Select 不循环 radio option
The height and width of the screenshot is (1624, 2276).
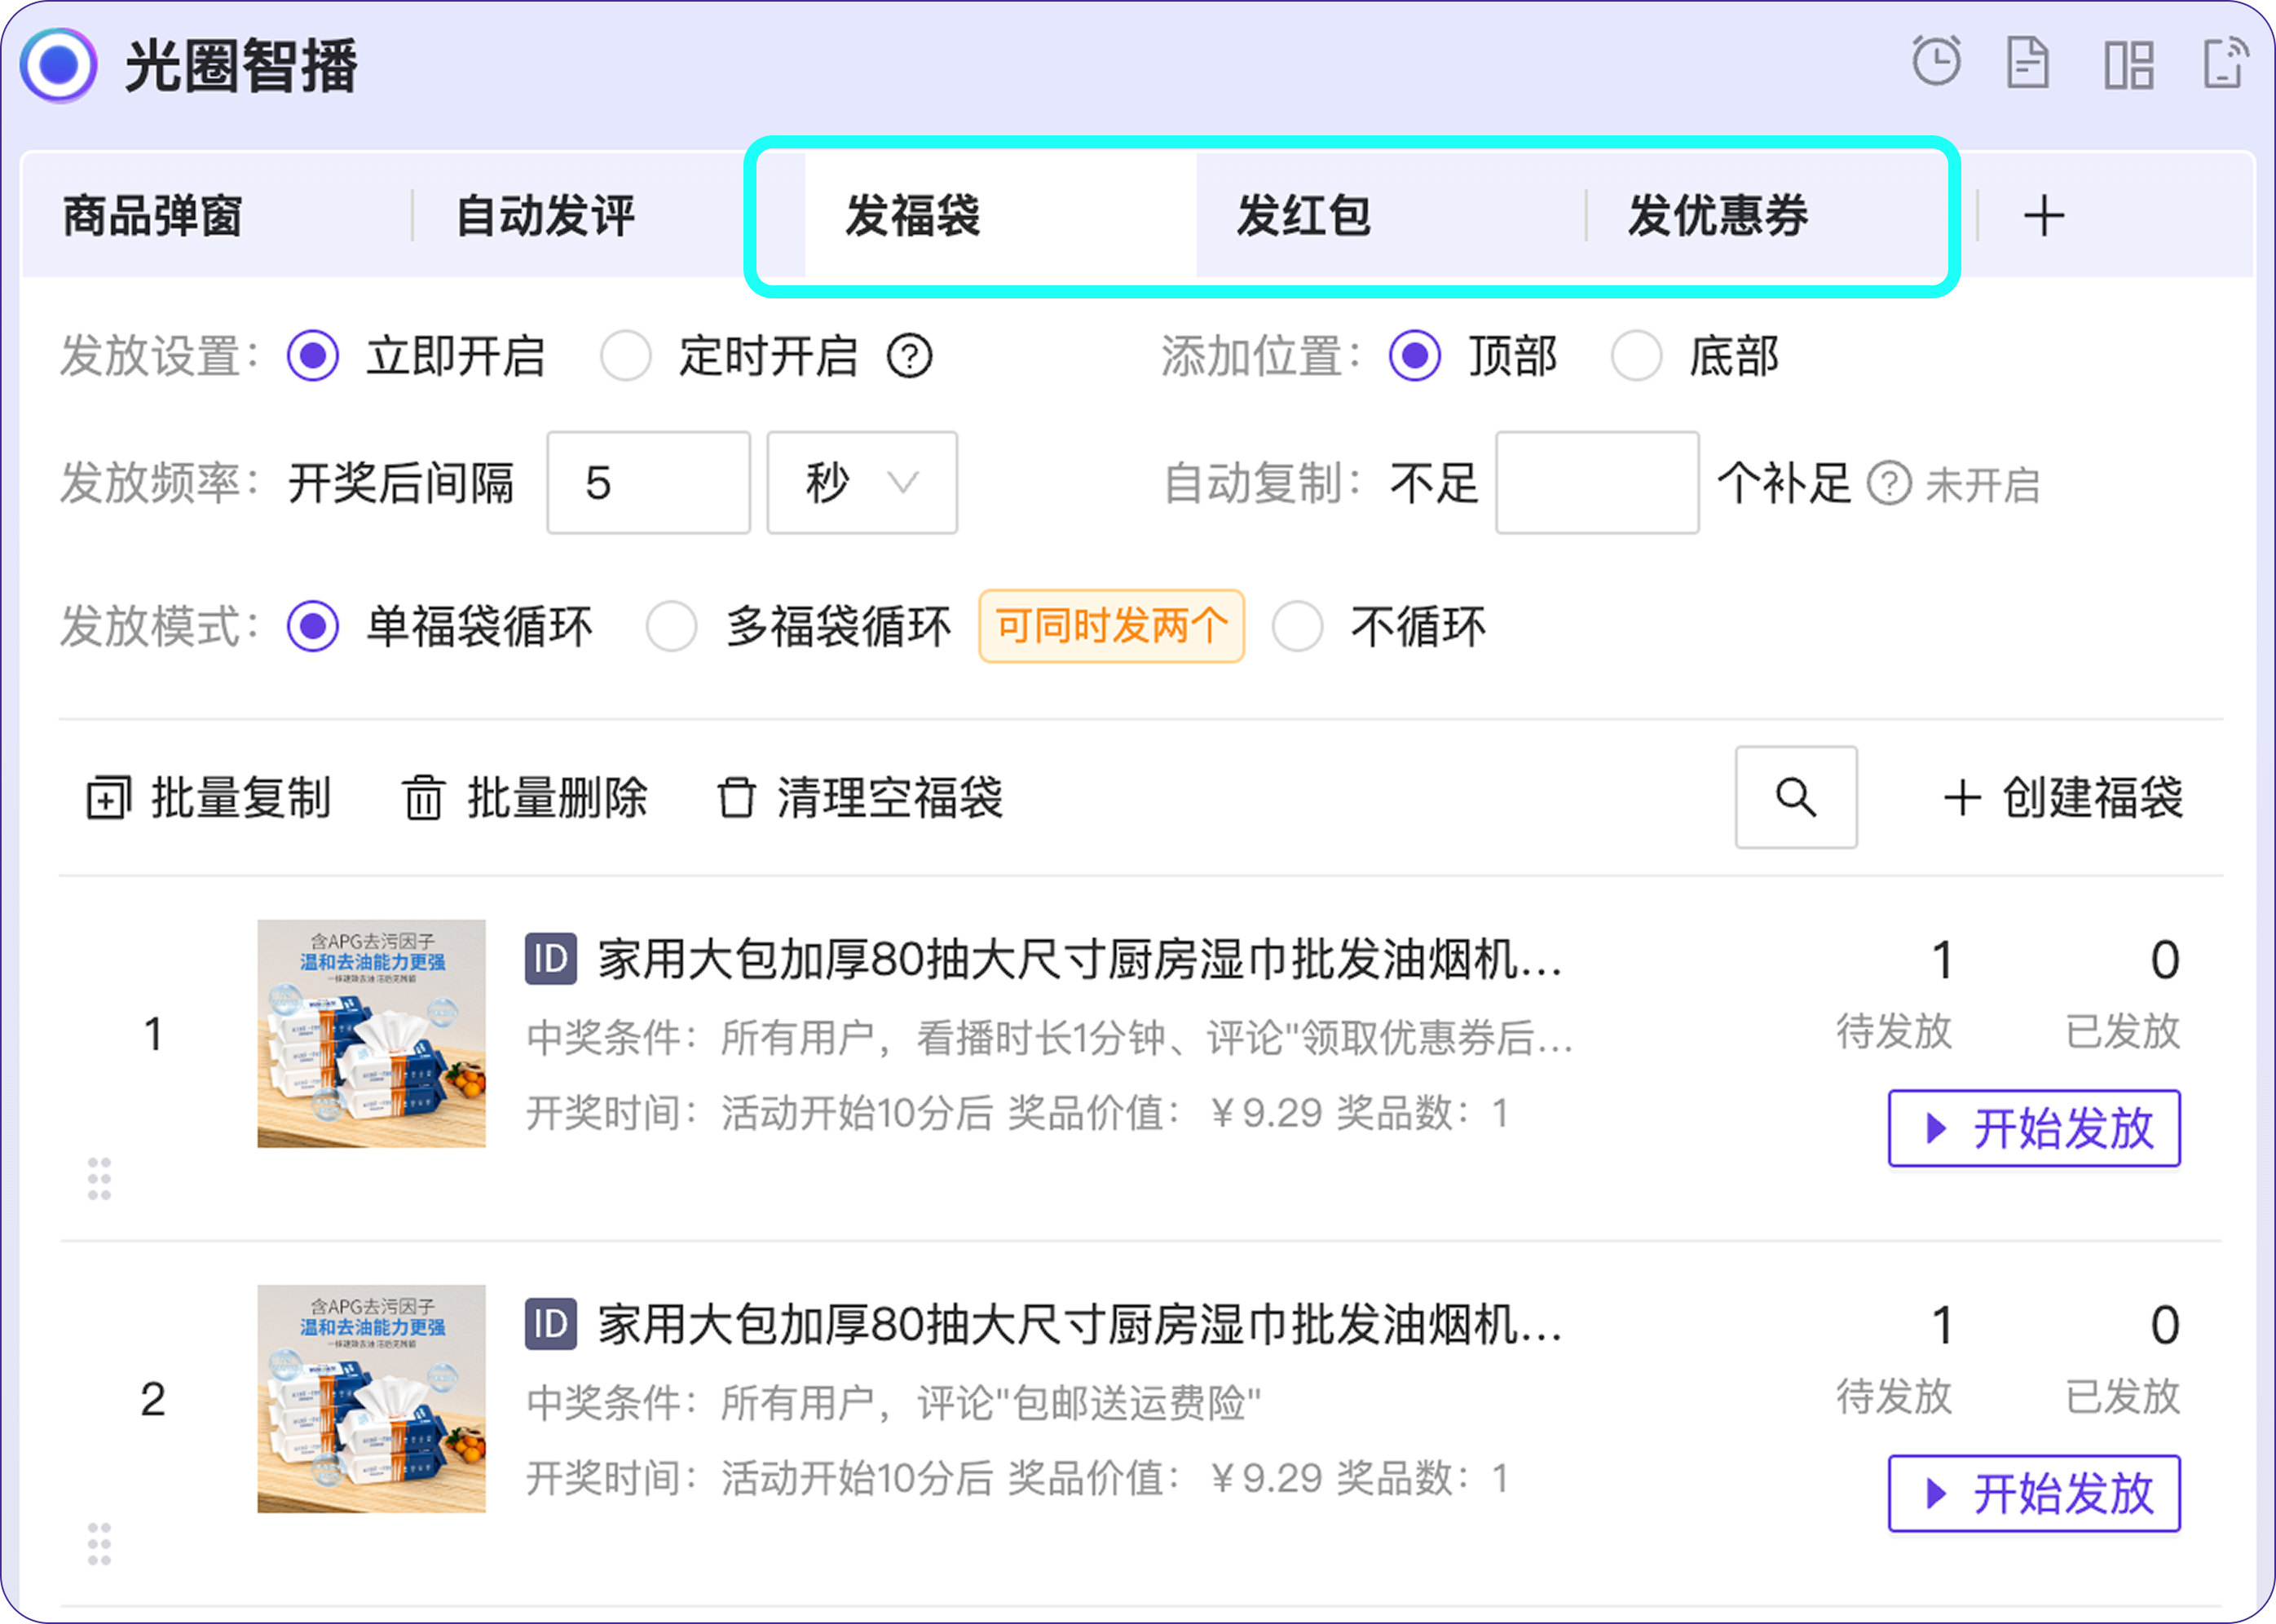[1297, 627]
